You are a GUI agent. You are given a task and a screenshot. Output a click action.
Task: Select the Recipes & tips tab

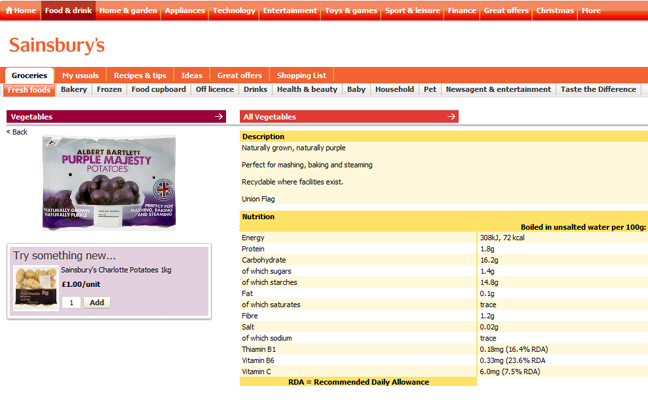tap(140, 76)
